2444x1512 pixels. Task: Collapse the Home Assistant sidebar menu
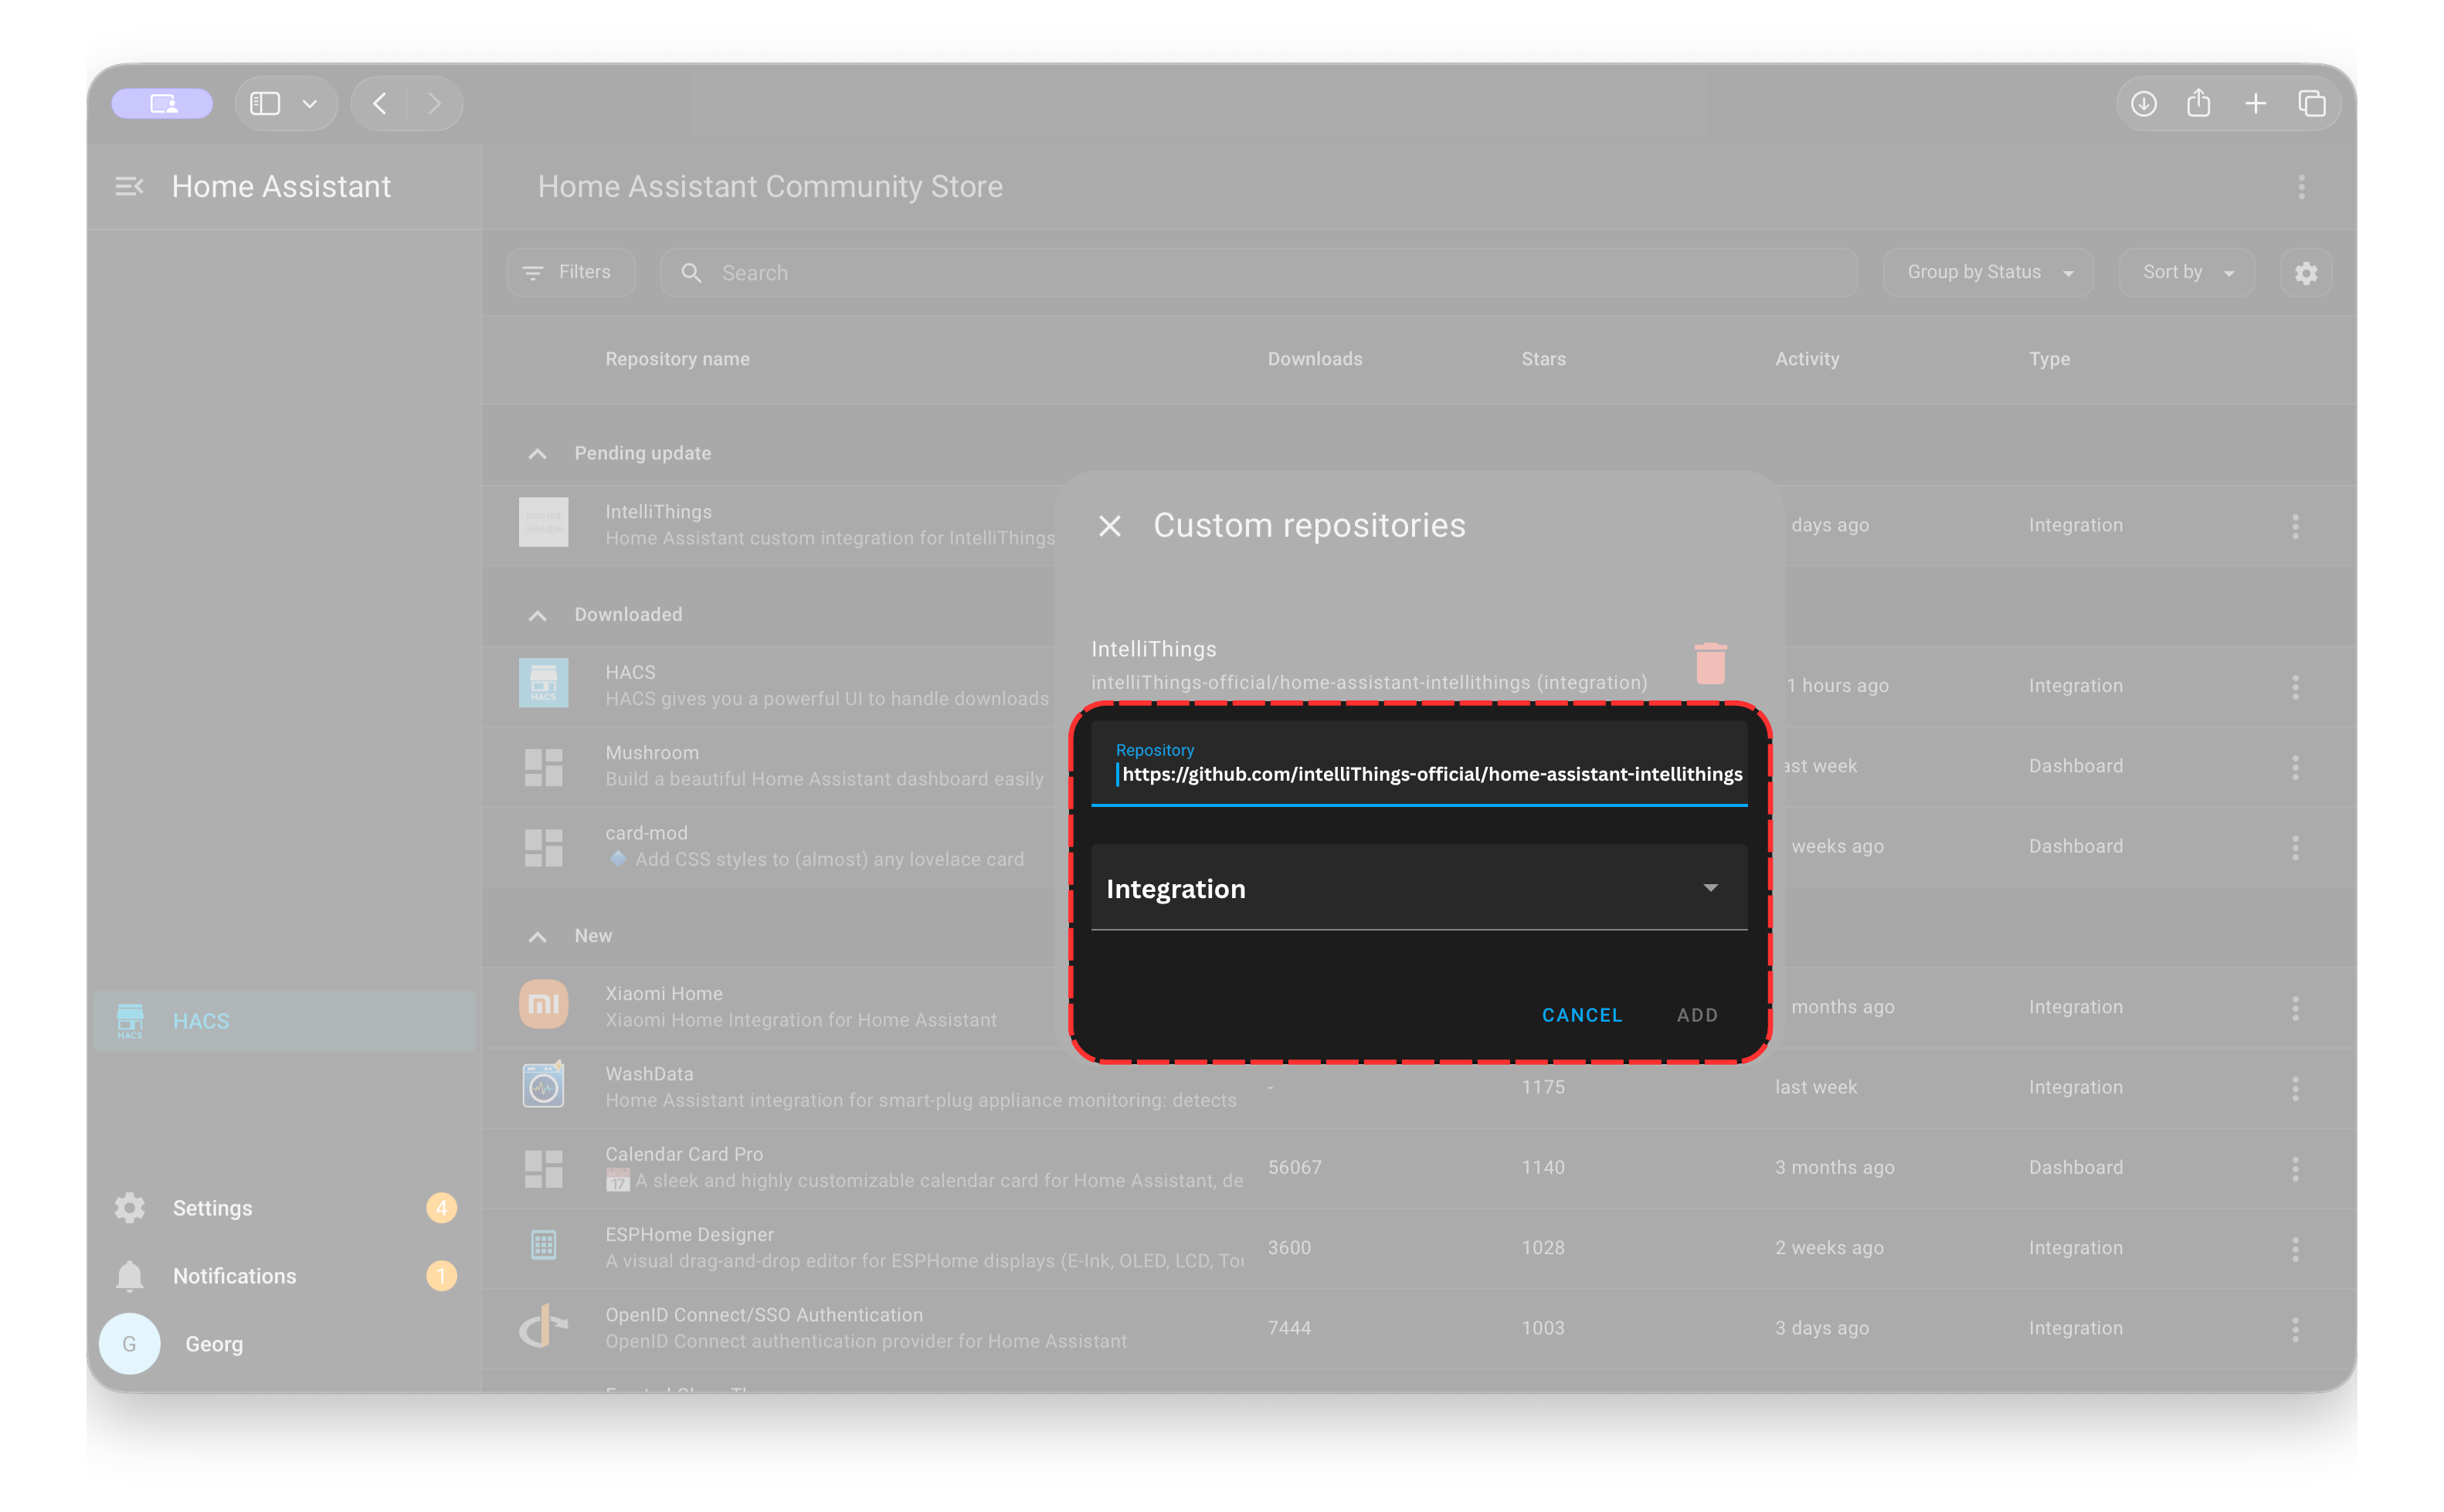point(129,186)
